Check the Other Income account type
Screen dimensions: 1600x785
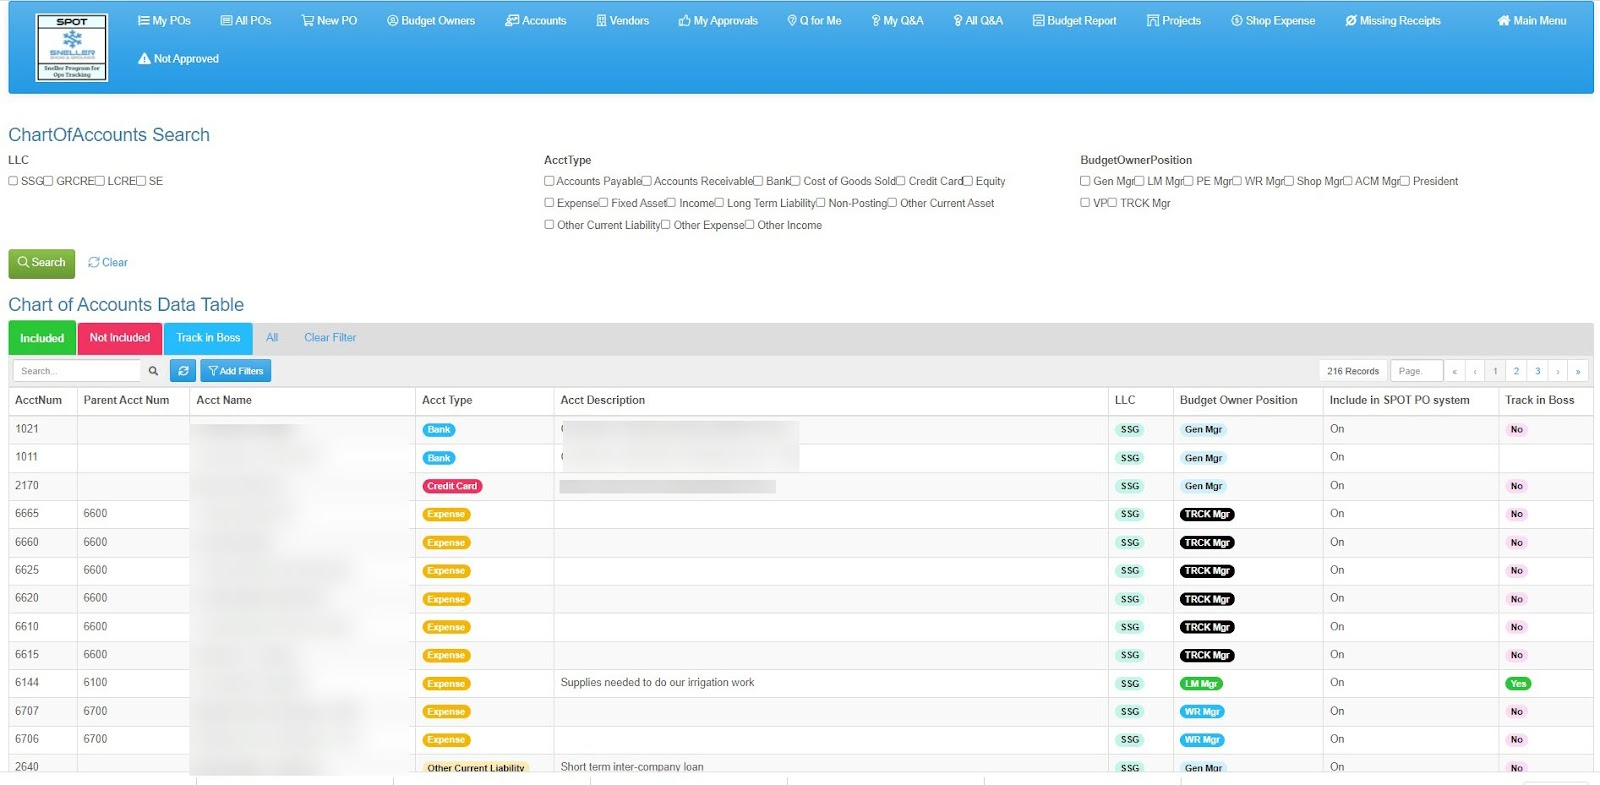pyautogui.click(x=749, y=225)
